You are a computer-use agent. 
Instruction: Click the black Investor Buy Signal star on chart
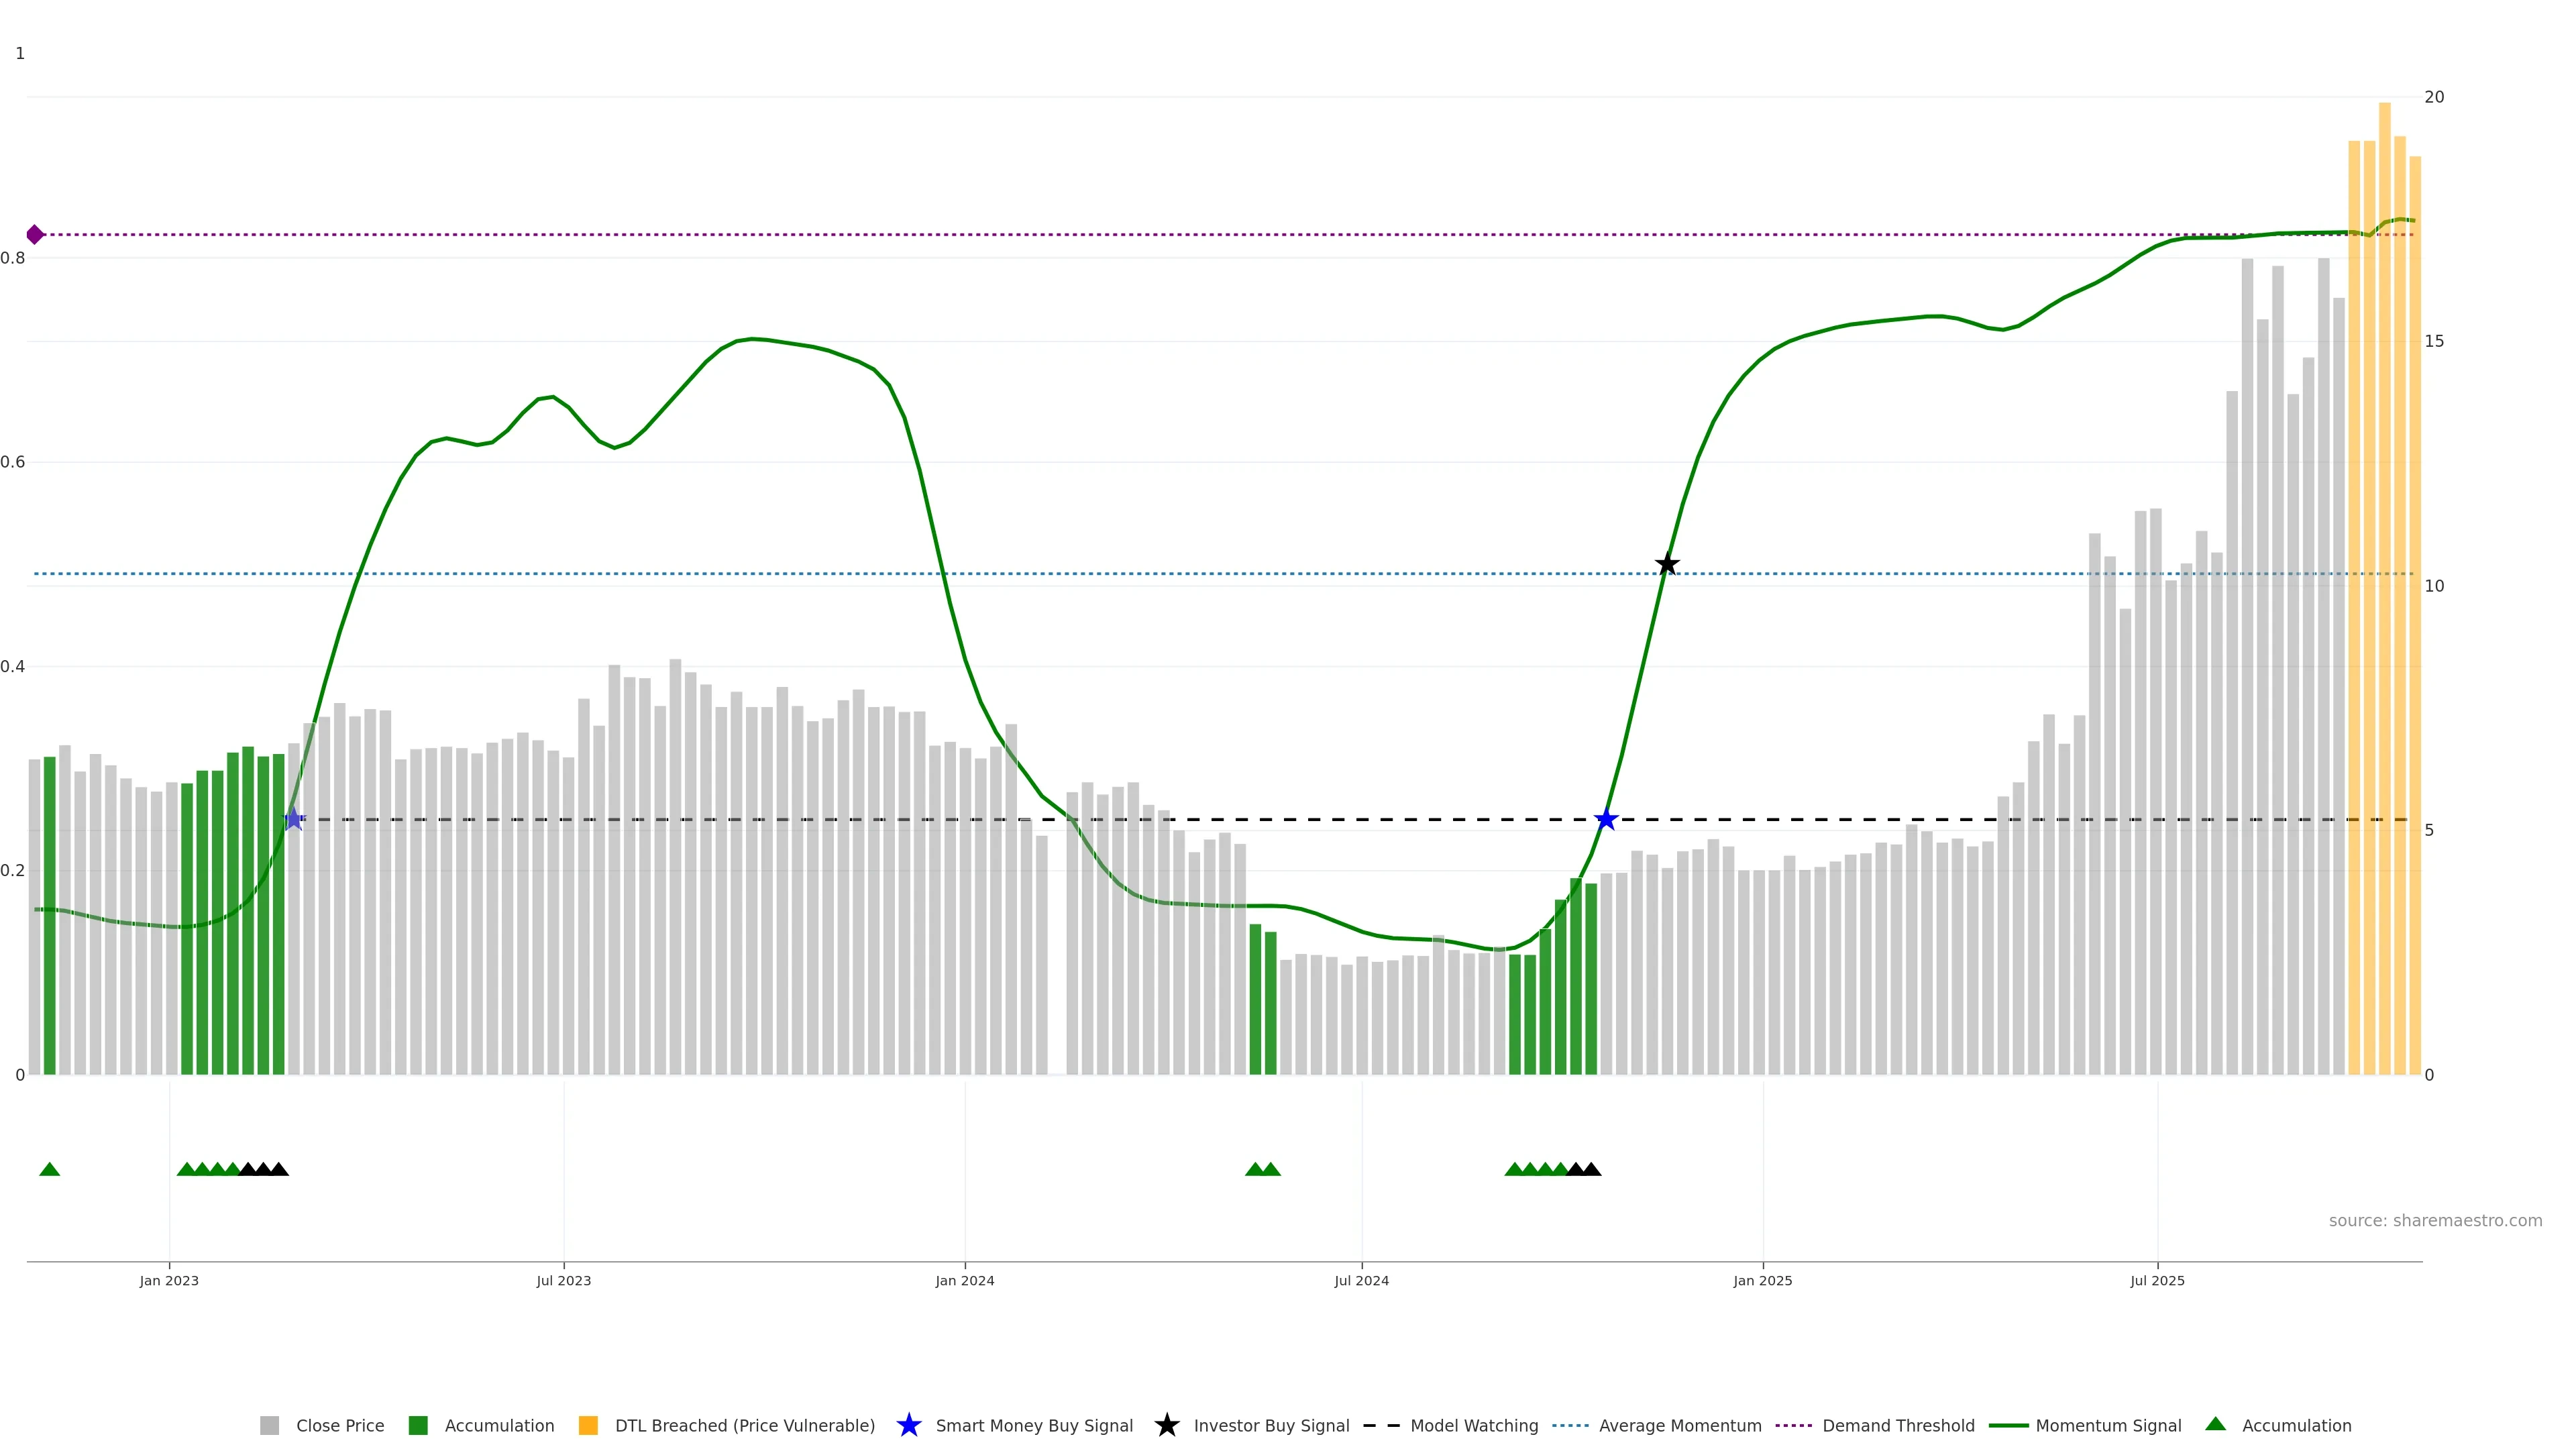1667,565
